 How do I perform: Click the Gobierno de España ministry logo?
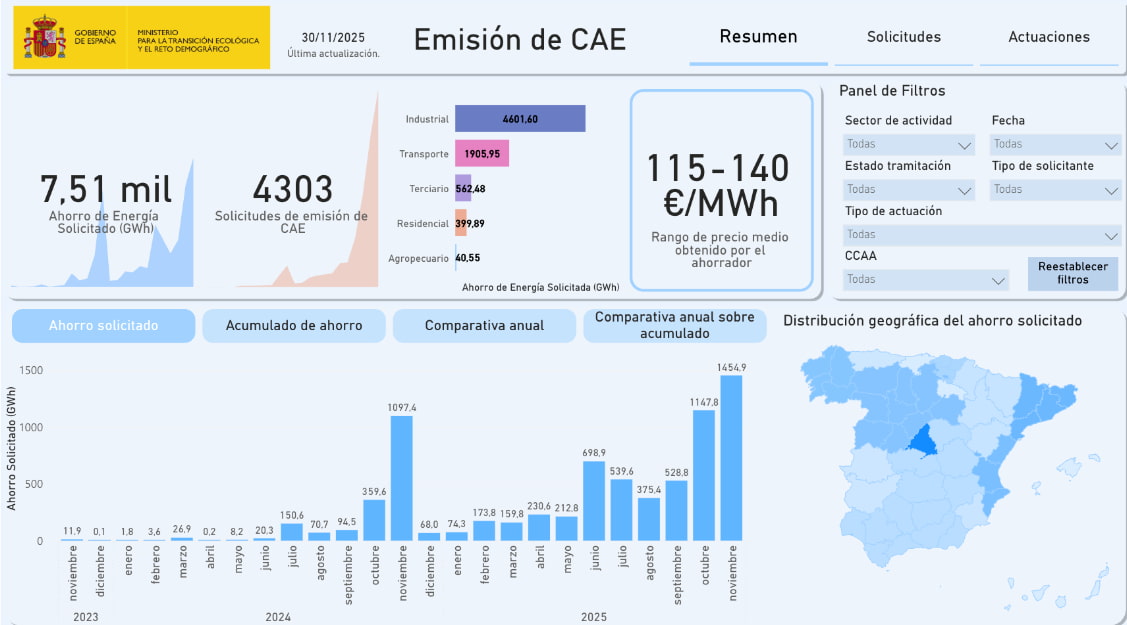[141, 38]
